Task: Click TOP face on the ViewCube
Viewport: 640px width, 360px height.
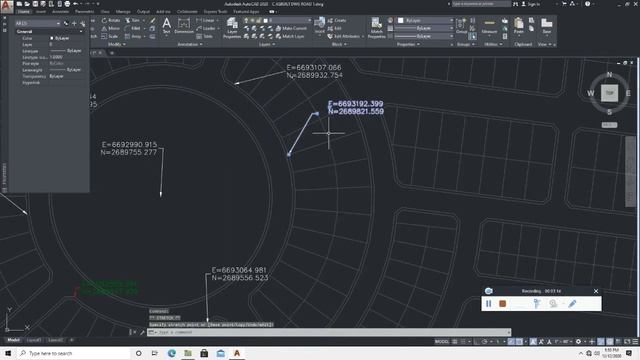Action: coord(609,93)
